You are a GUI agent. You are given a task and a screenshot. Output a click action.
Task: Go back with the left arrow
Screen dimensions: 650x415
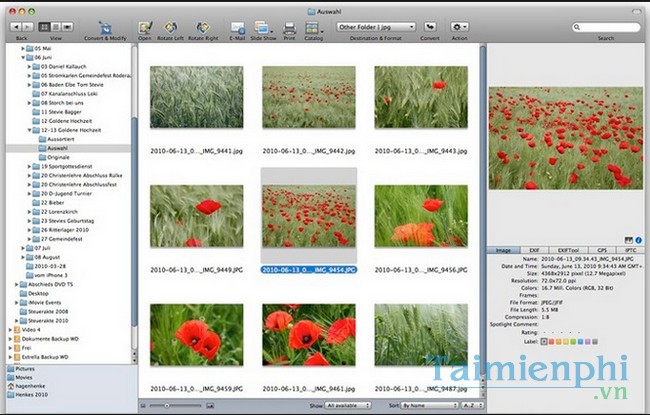pos(16,27)
